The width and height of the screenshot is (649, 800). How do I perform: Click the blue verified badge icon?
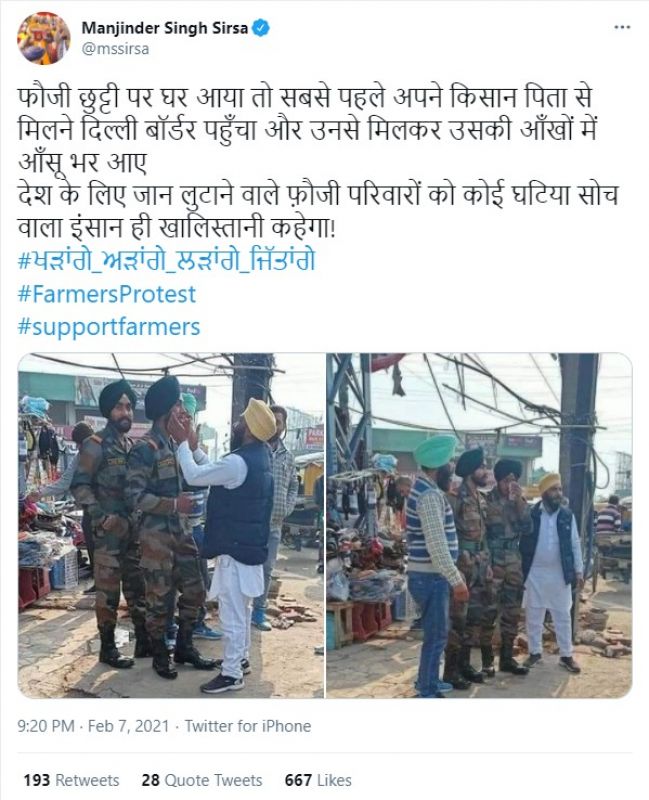point(261,28)
